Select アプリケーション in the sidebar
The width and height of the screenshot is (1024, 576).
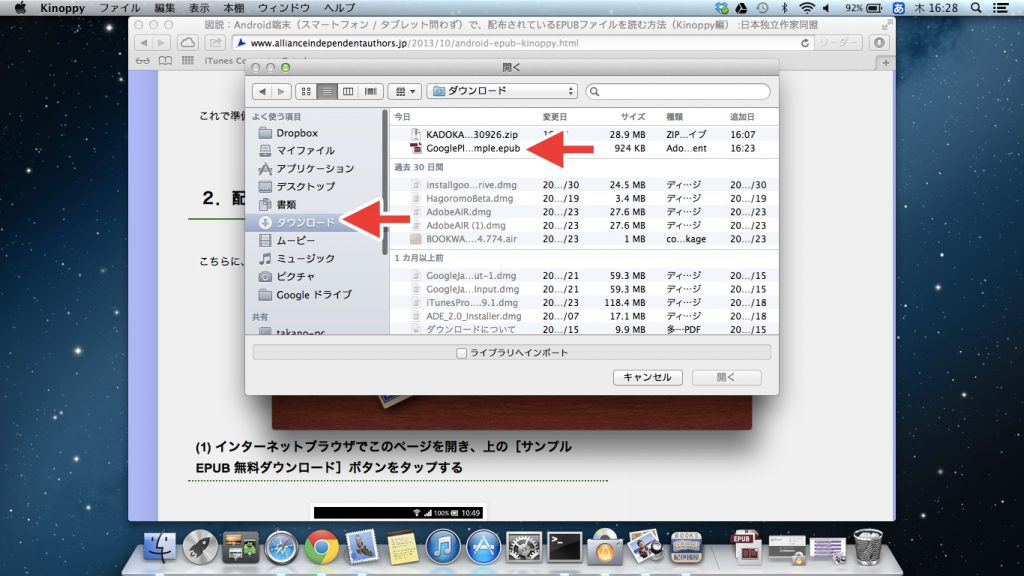[316, 168]
